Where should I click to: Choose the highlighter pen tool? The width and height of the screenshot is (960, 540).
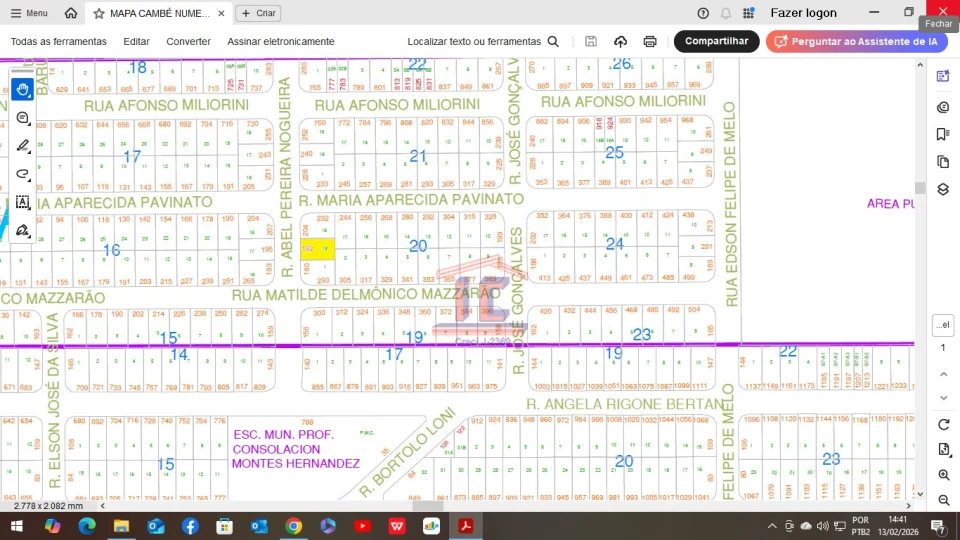pyautogui.click(x=23, y=146)
